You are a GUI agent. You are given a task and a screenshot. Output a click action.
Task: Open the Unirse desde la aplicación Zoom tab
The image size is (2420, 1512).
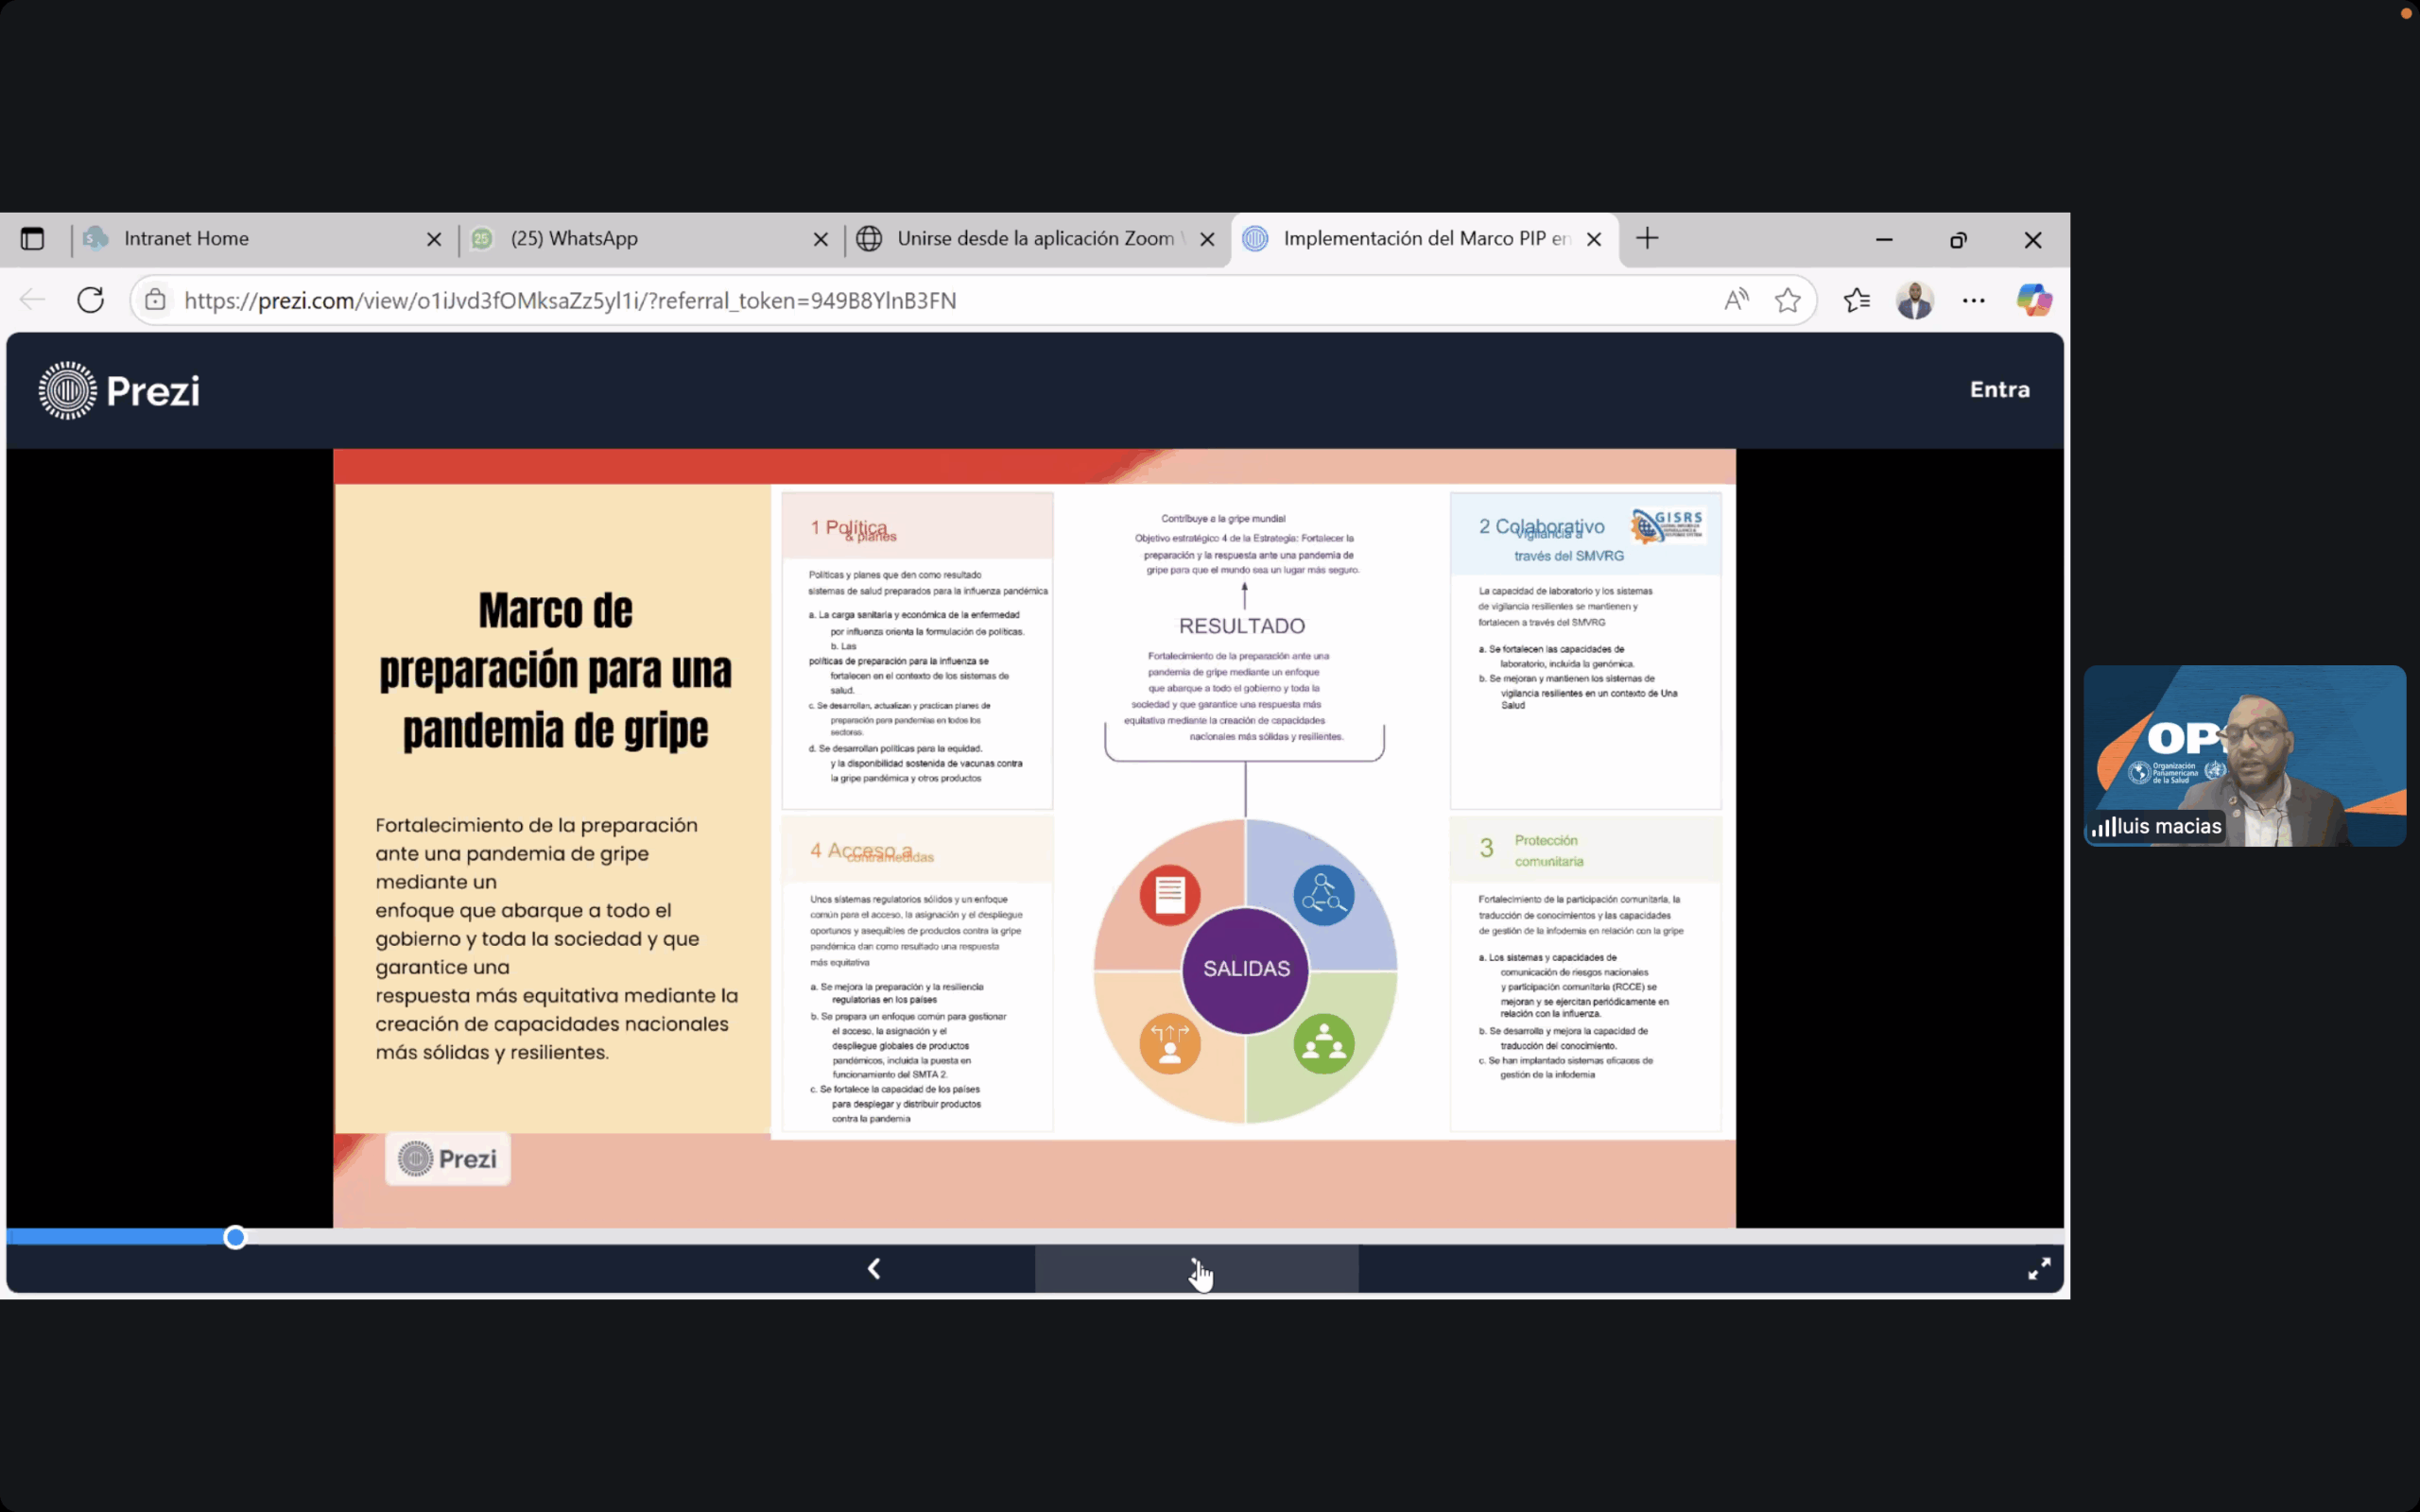[1035, 239]
